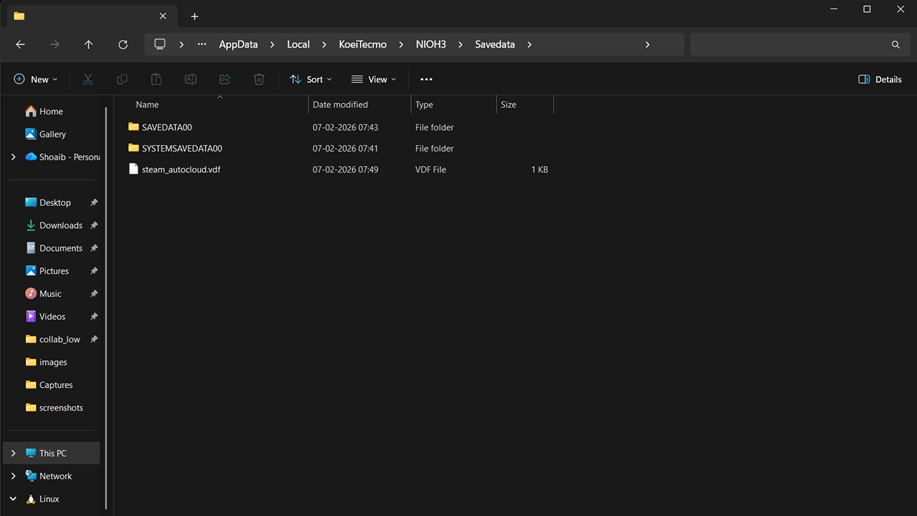Expand chevron between AppData and Local
This screenshot has width=917, height=516.
click(x=272, y=44)
